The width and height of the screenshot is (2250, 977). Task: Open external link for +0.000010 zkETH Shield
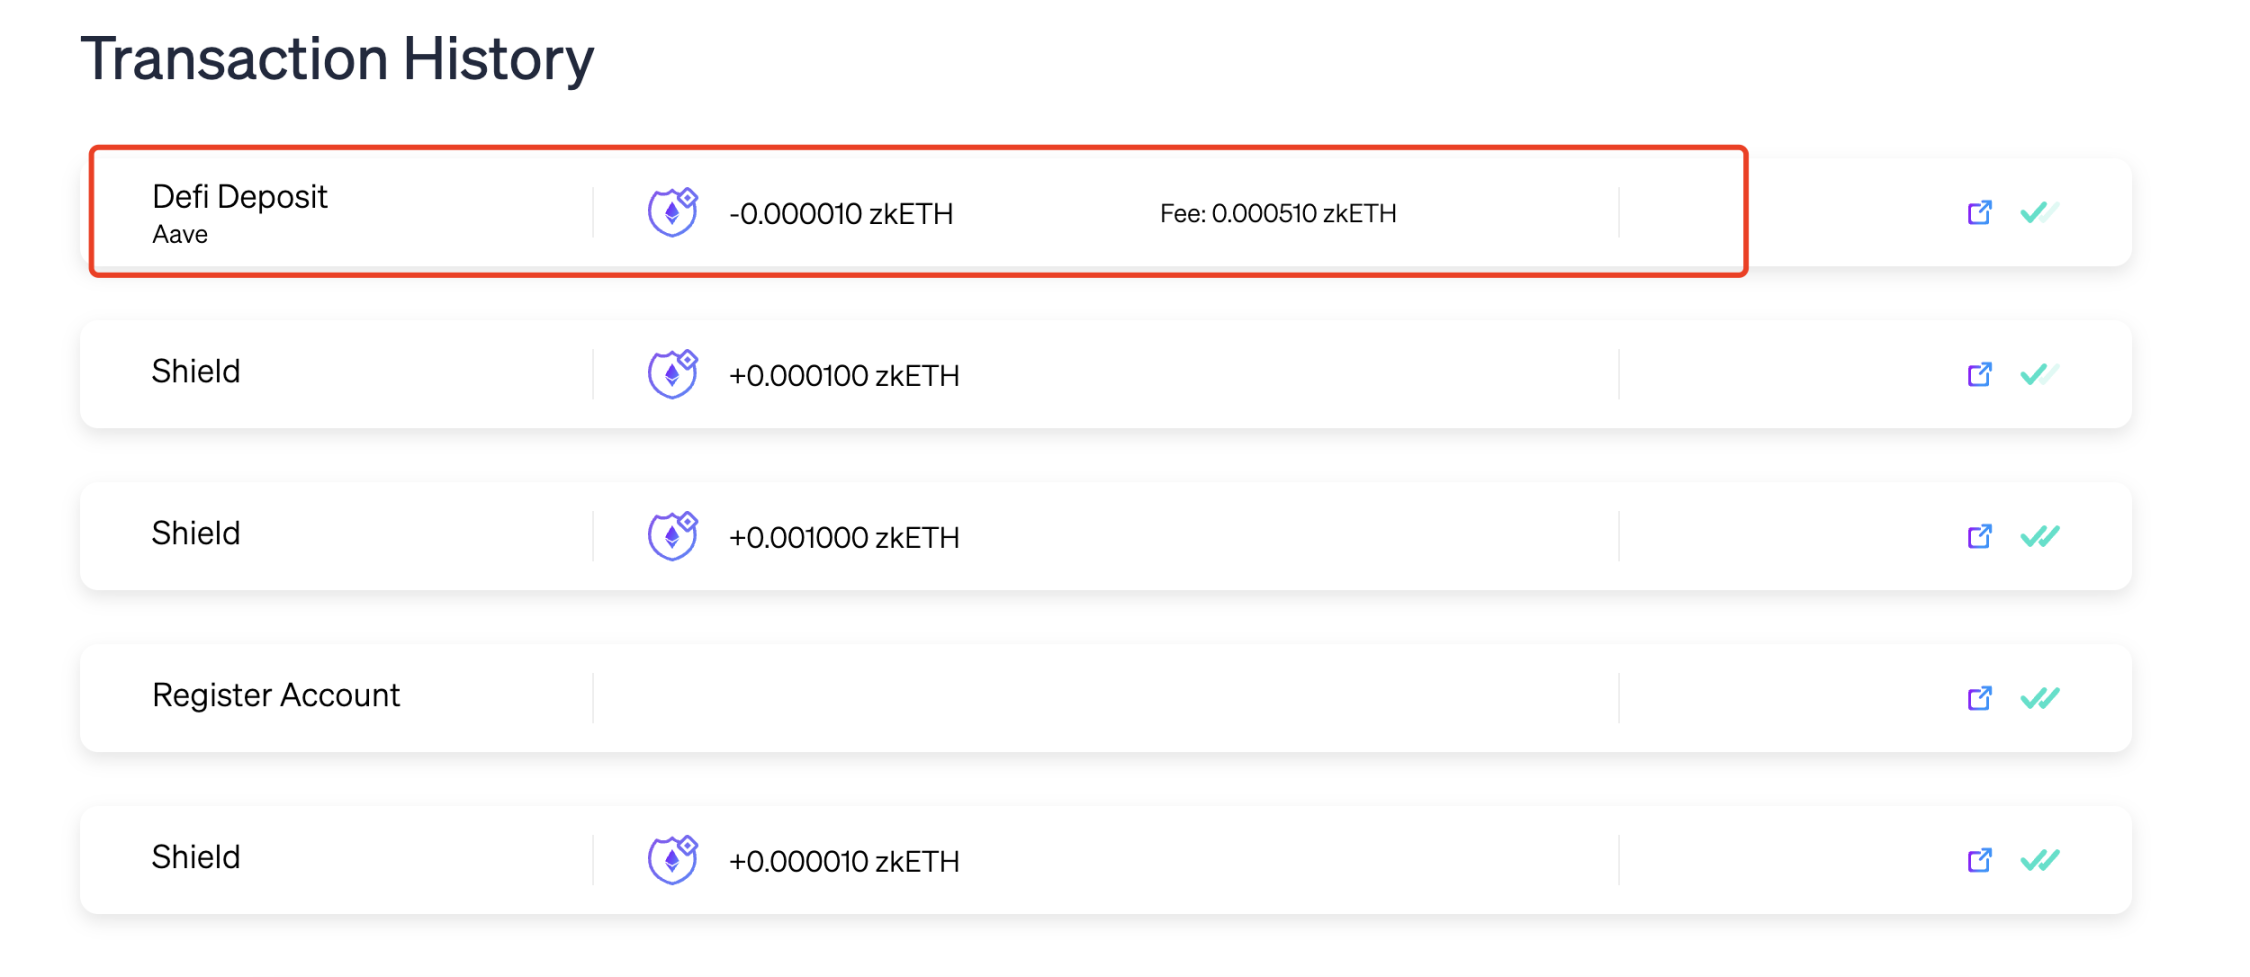coord(1979,860)
